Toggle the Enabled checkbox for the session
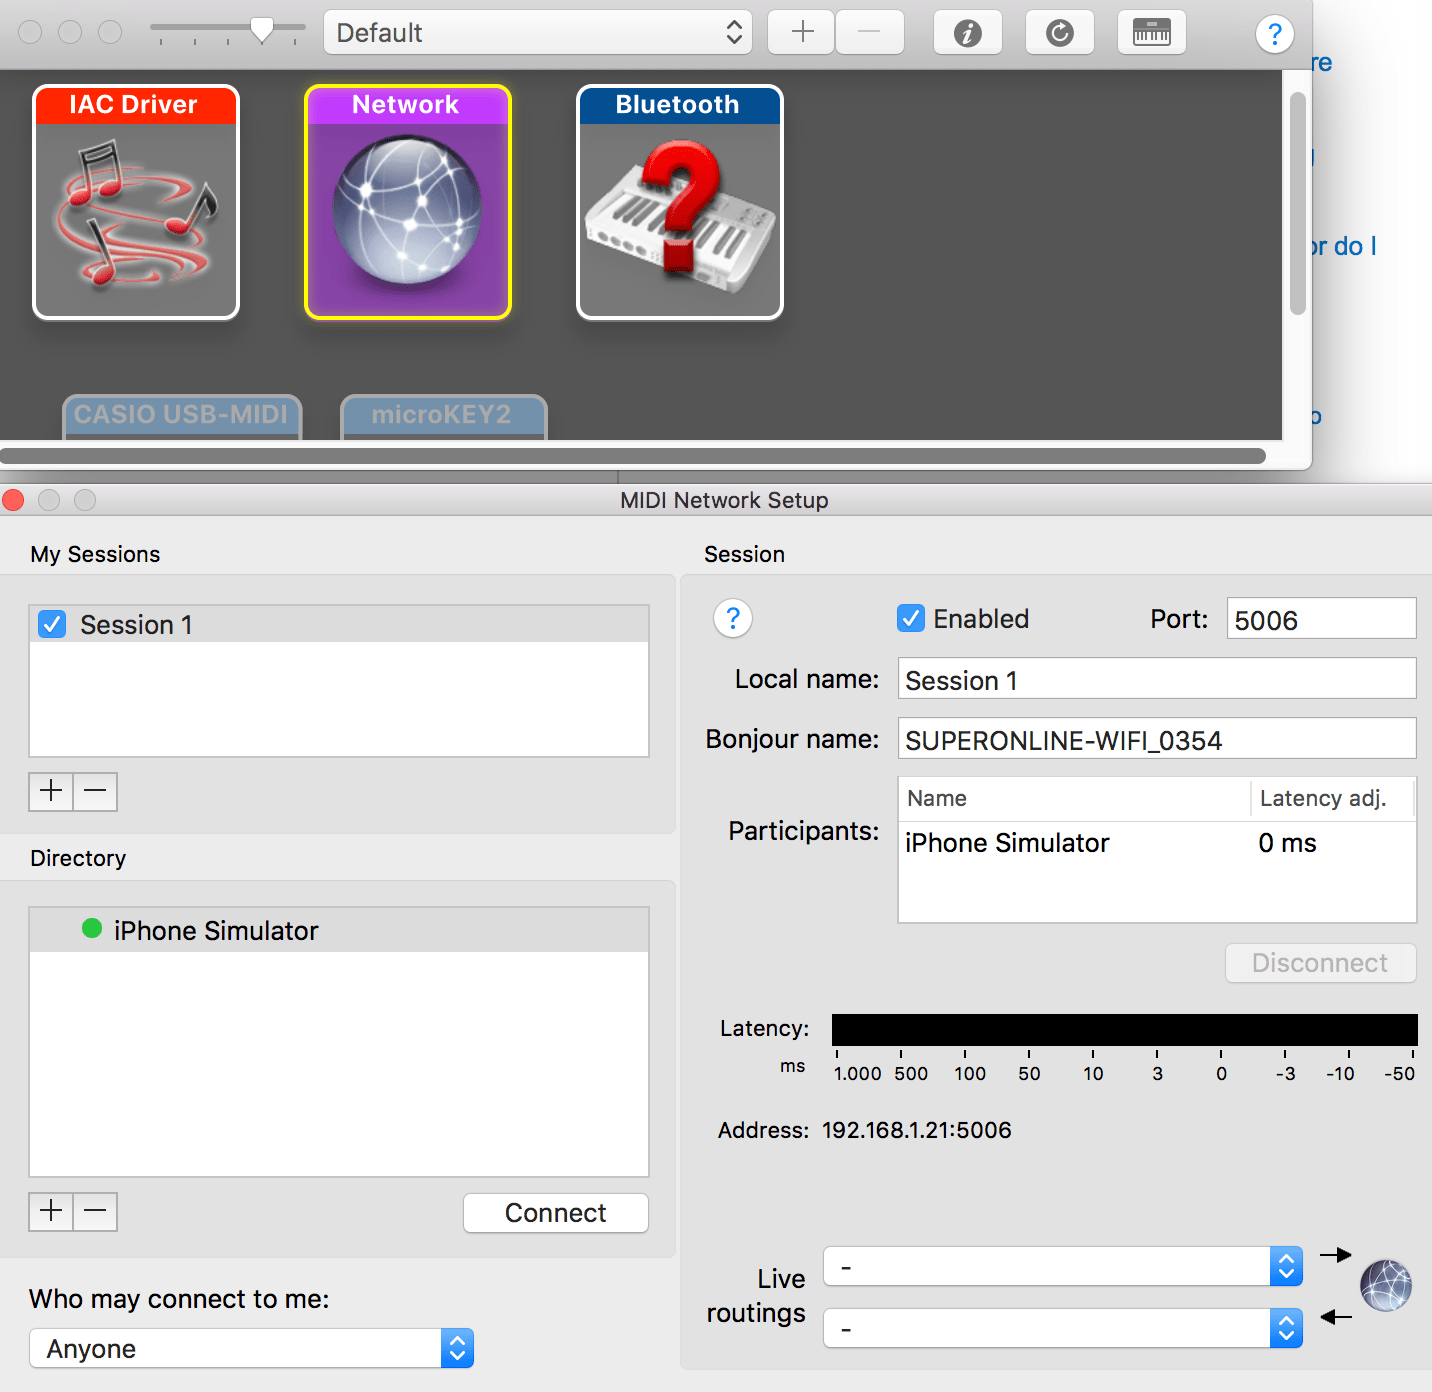This screenshot has width=1432, height=1392. coord(911,618)
